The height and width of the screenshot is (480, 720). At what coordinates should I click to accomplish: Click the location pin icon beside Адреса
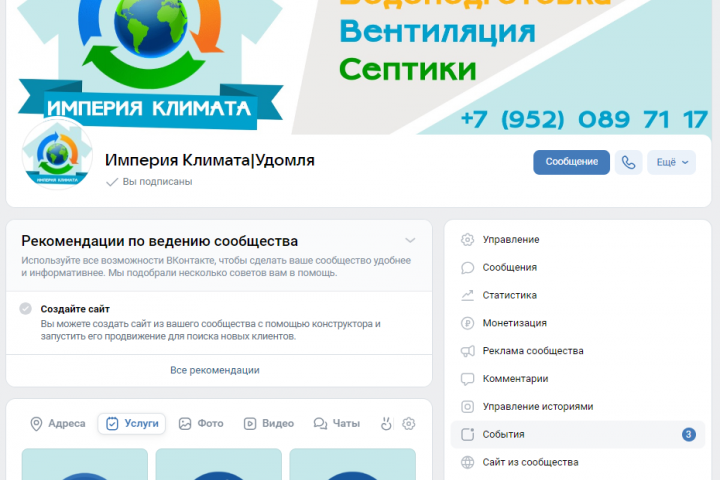click(36, 424)
